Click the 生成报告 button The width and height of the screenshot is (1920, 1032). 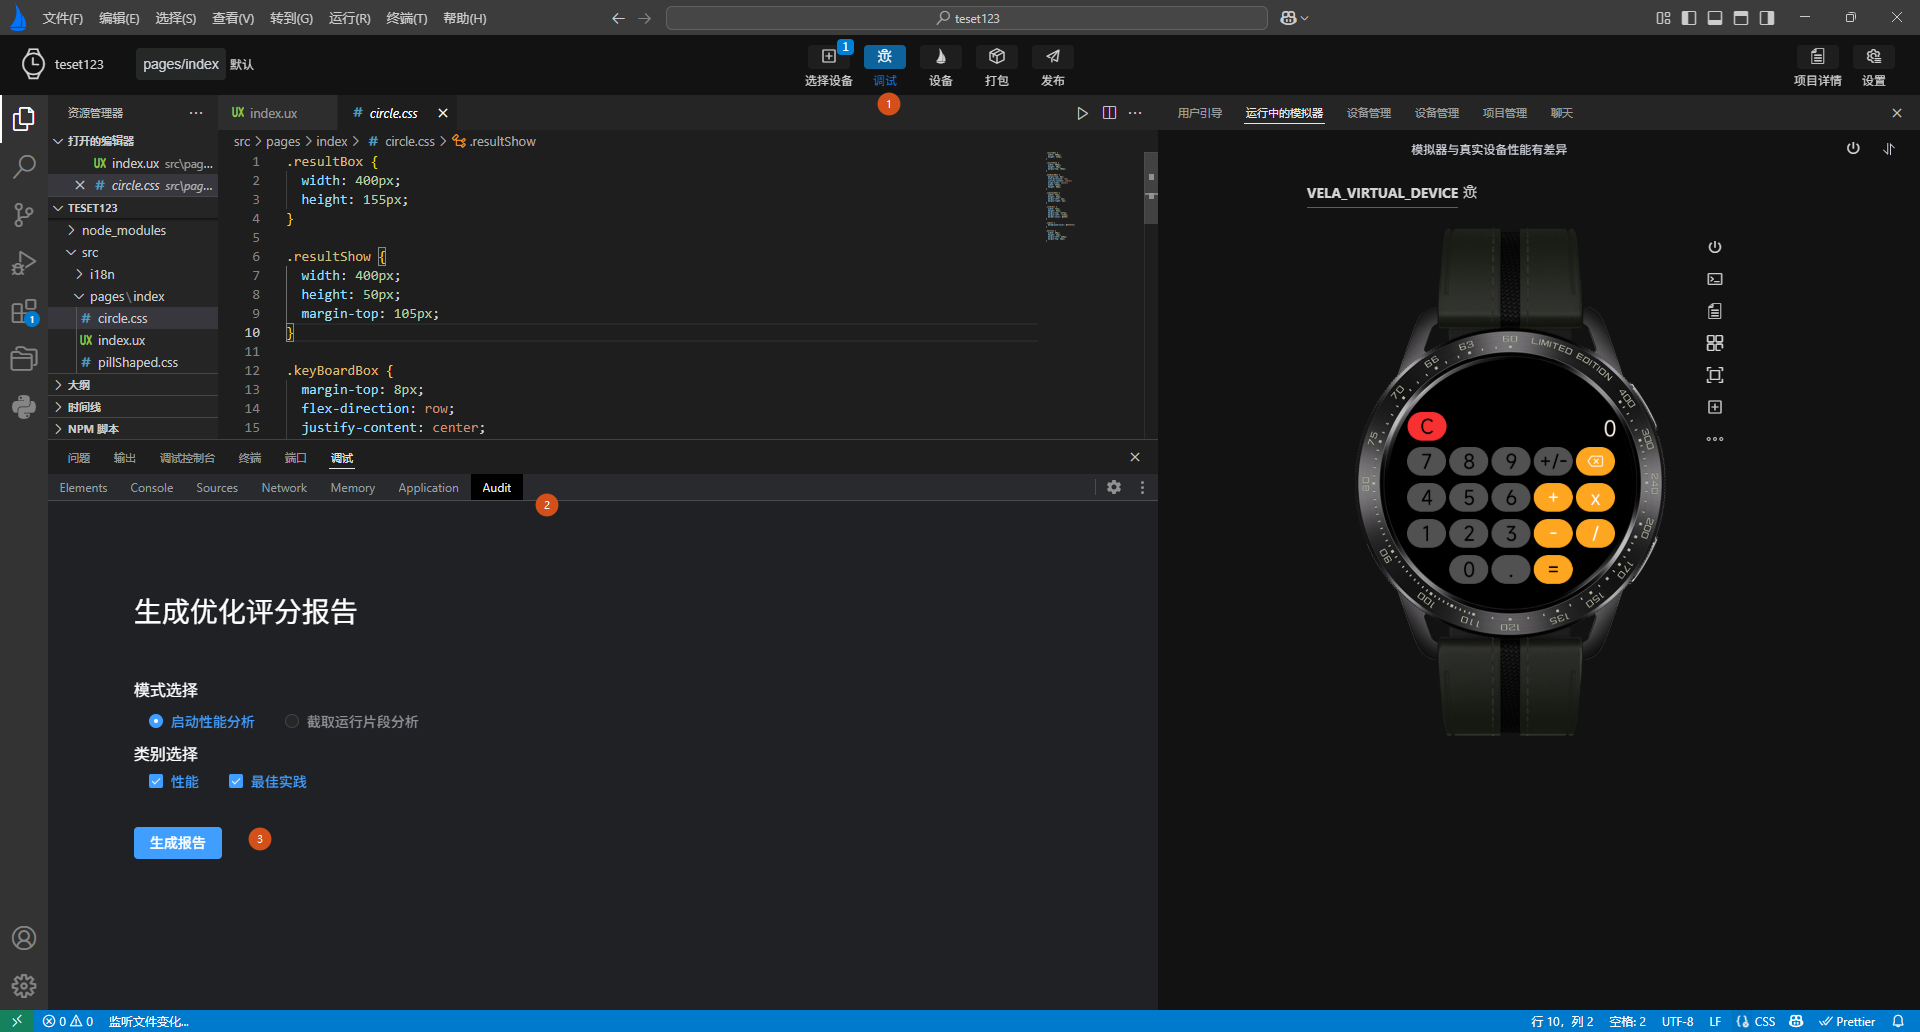click(x=178, y=843)
